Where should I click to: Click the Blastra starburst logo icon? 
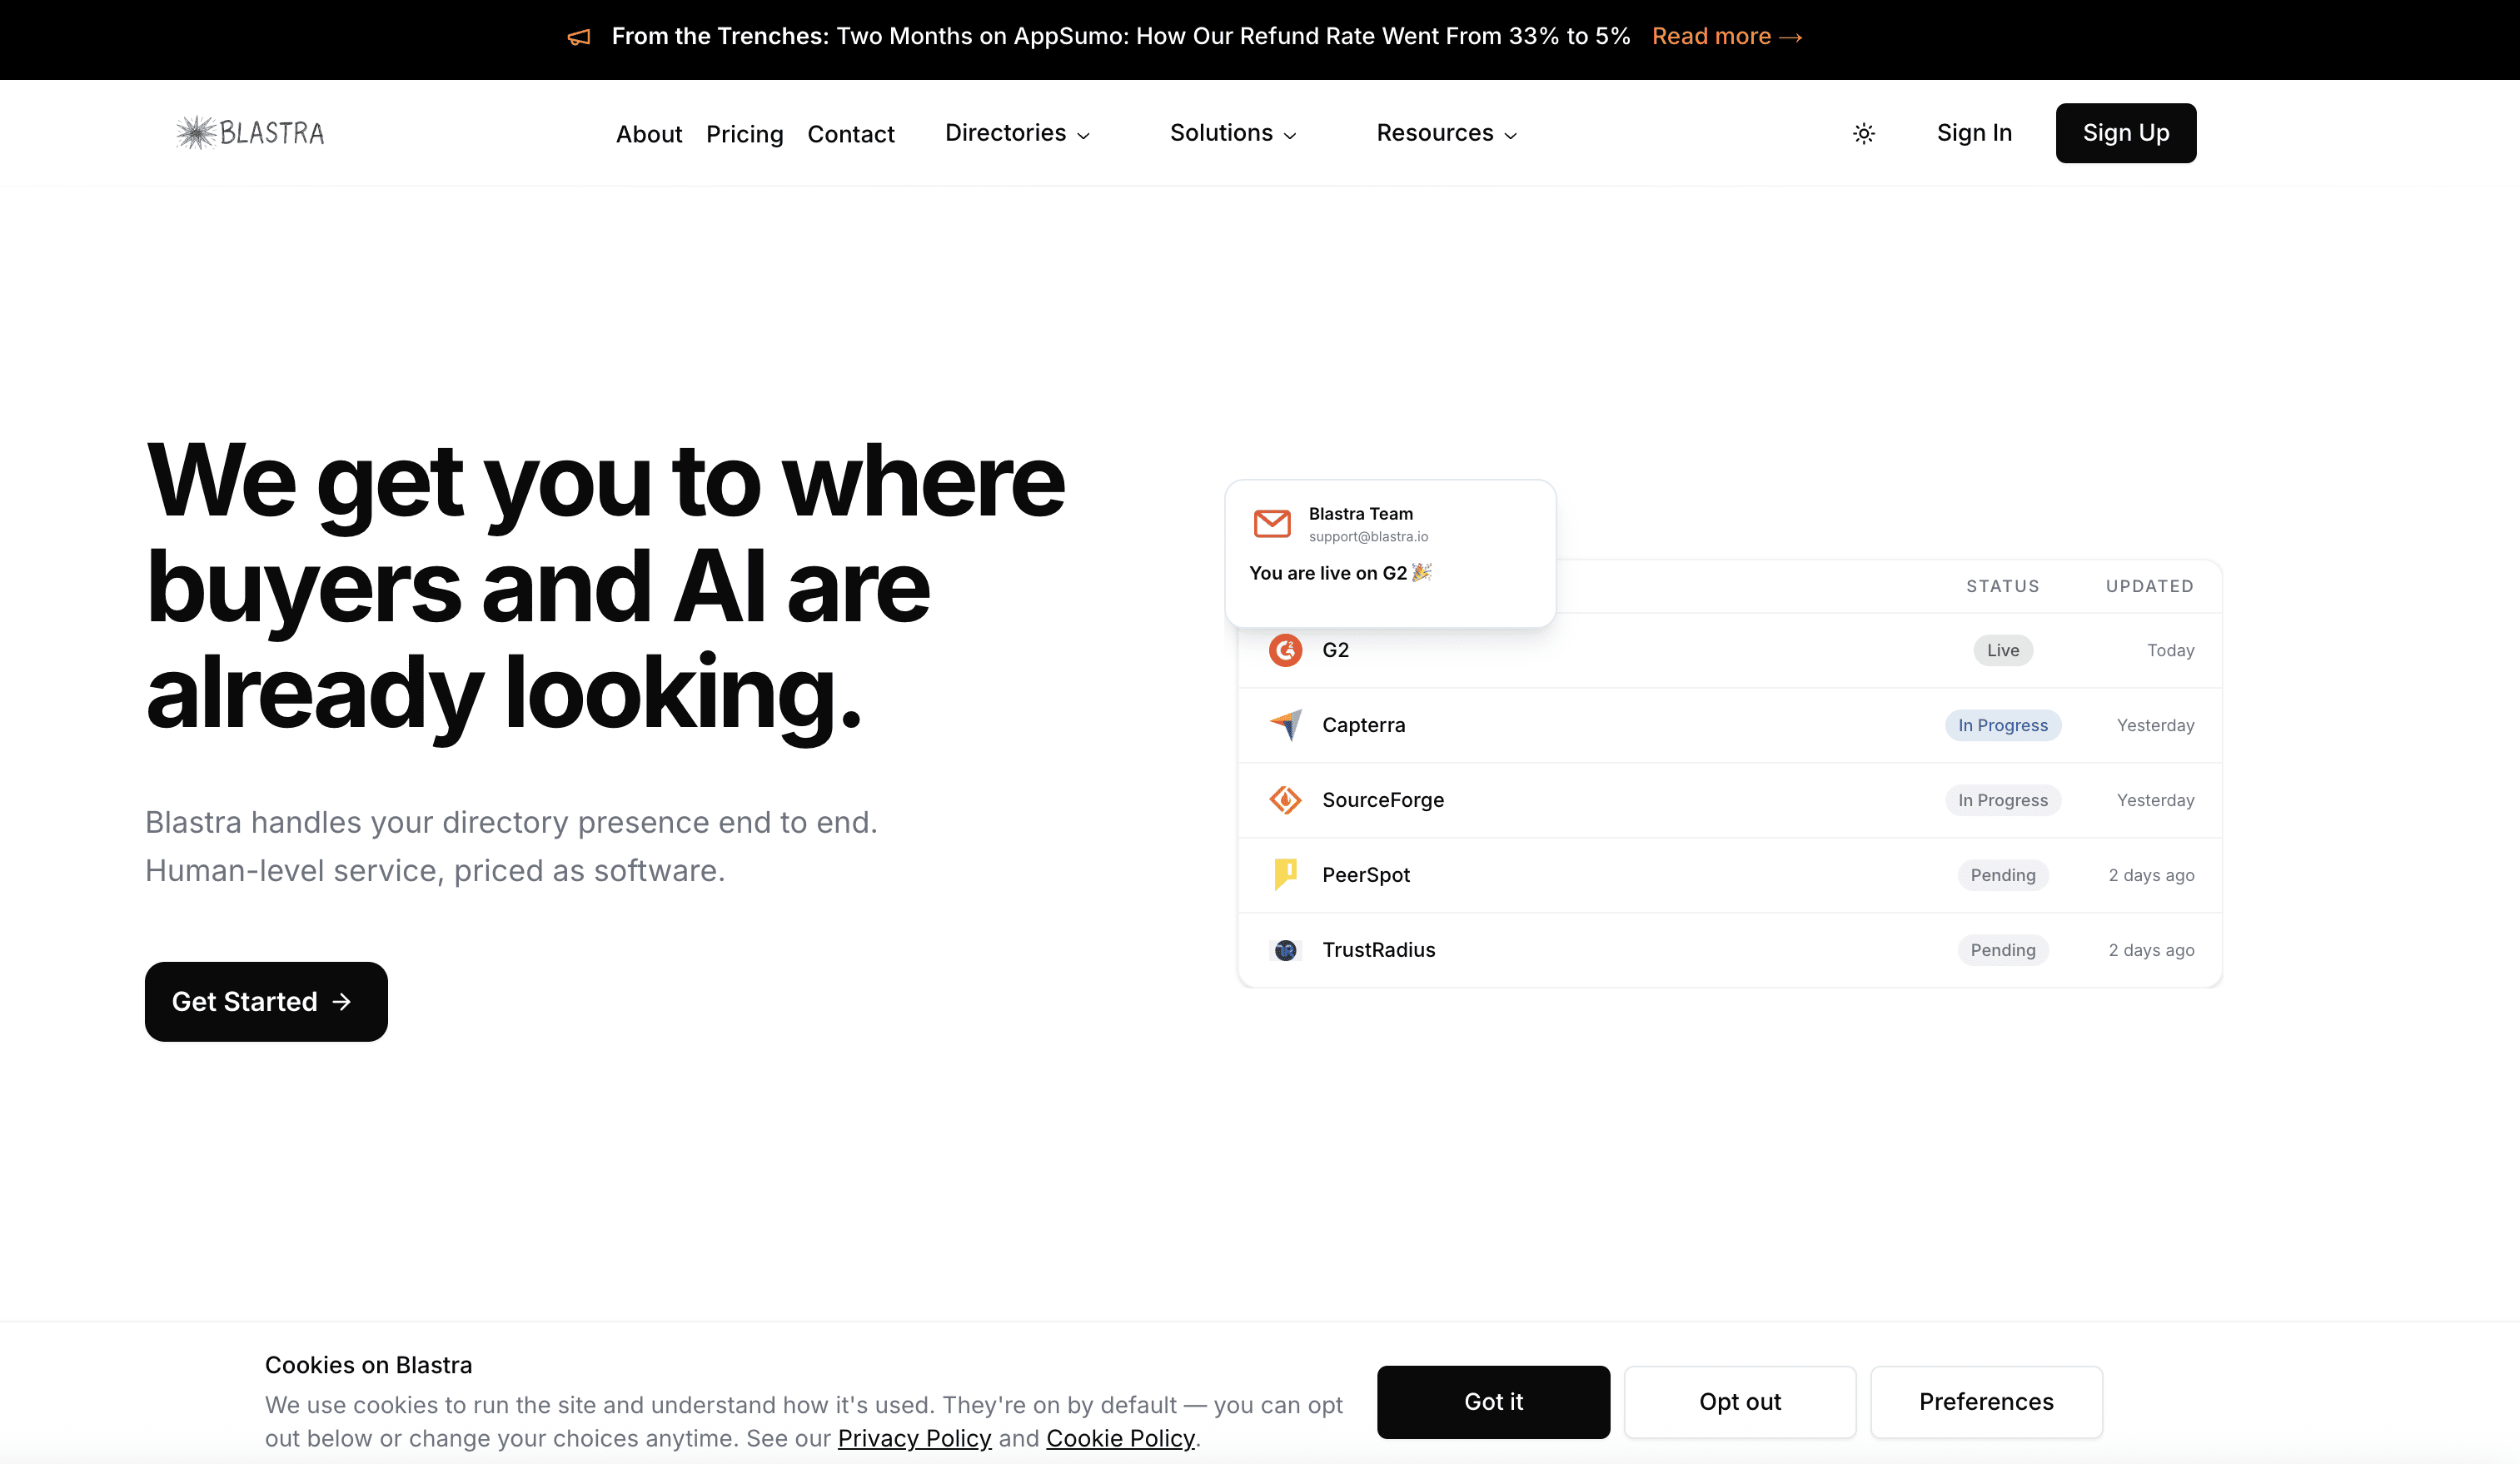pyautogui.click(x=196, y=133)
